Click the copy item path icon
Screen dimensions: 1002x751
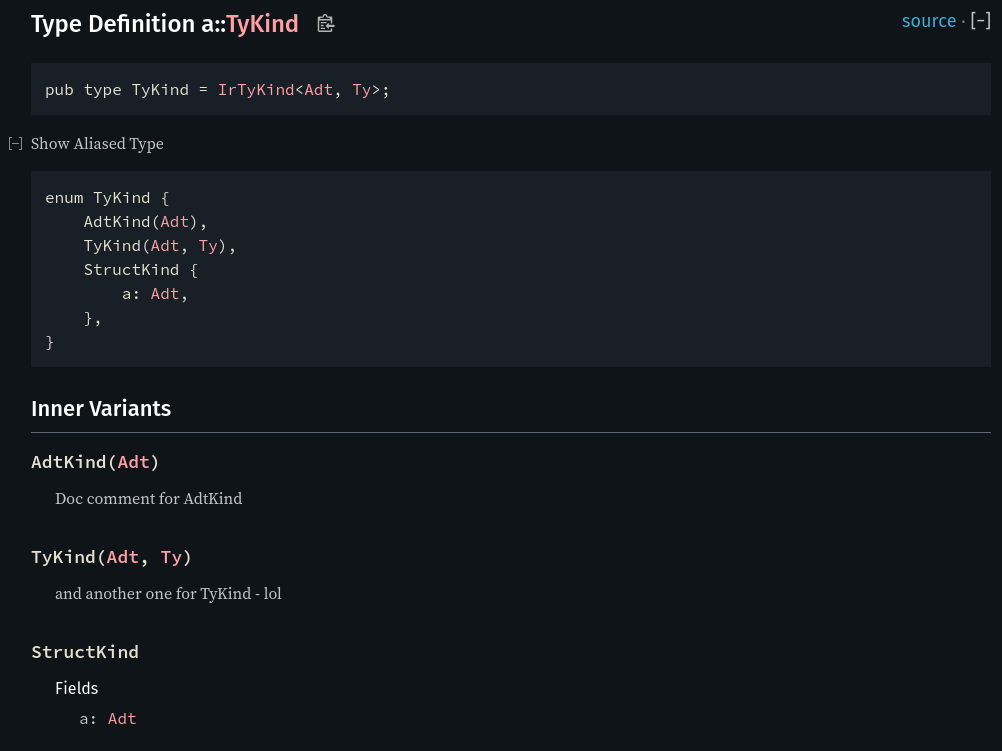[x=325, y=22]
